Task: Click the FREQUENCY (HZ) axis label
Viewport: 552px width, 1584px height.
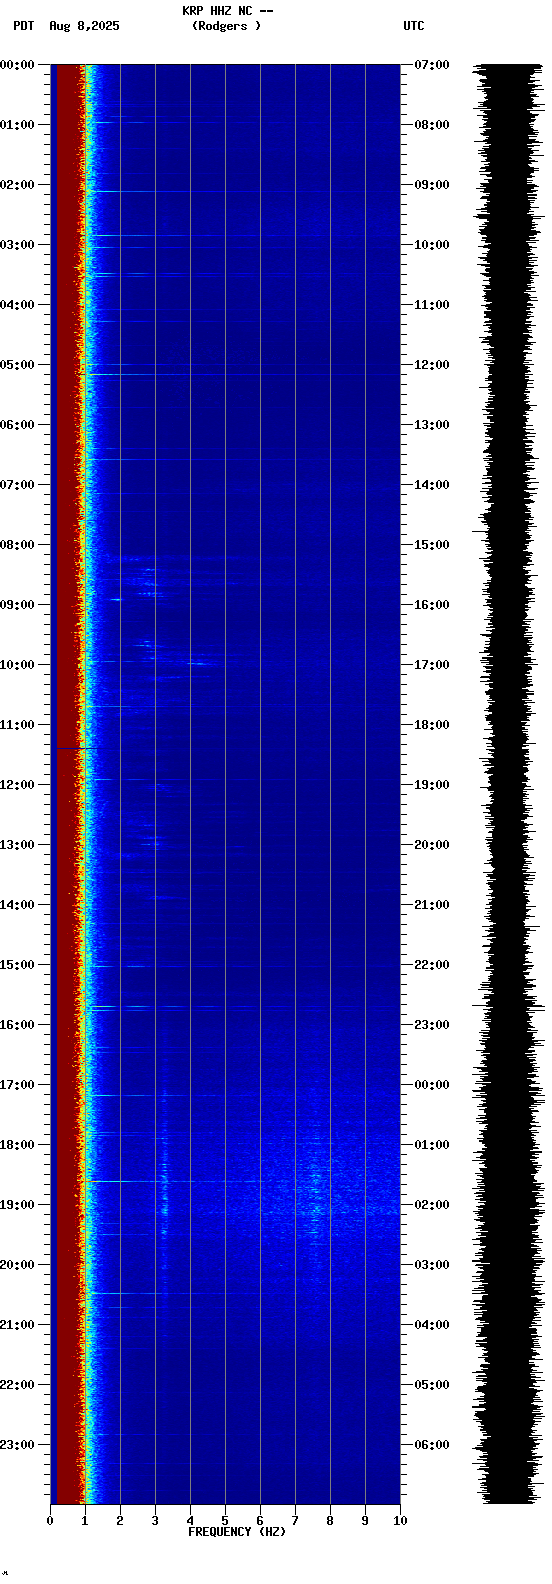Action: 237,1532
